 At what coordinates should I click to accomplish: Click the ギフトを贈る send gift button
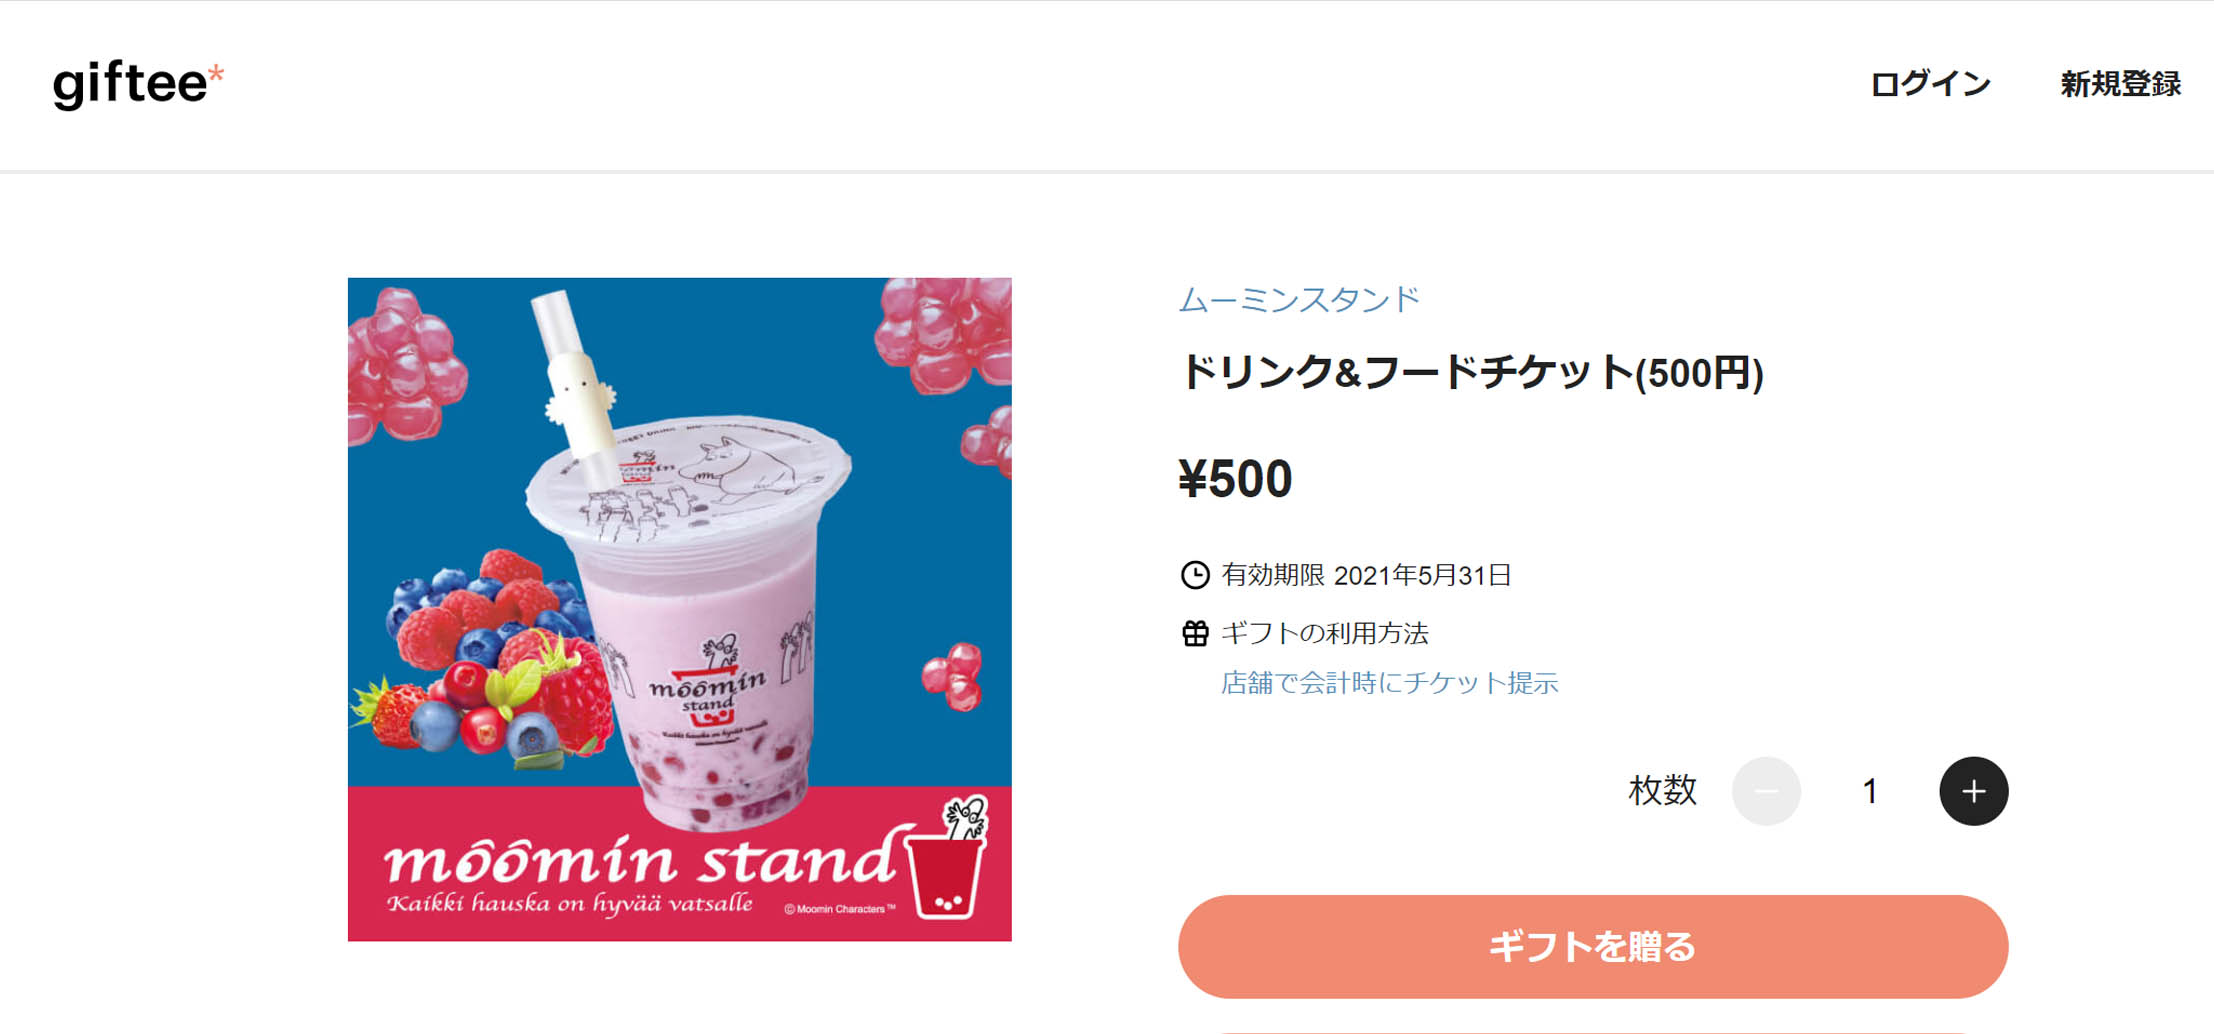point(1593,946)
